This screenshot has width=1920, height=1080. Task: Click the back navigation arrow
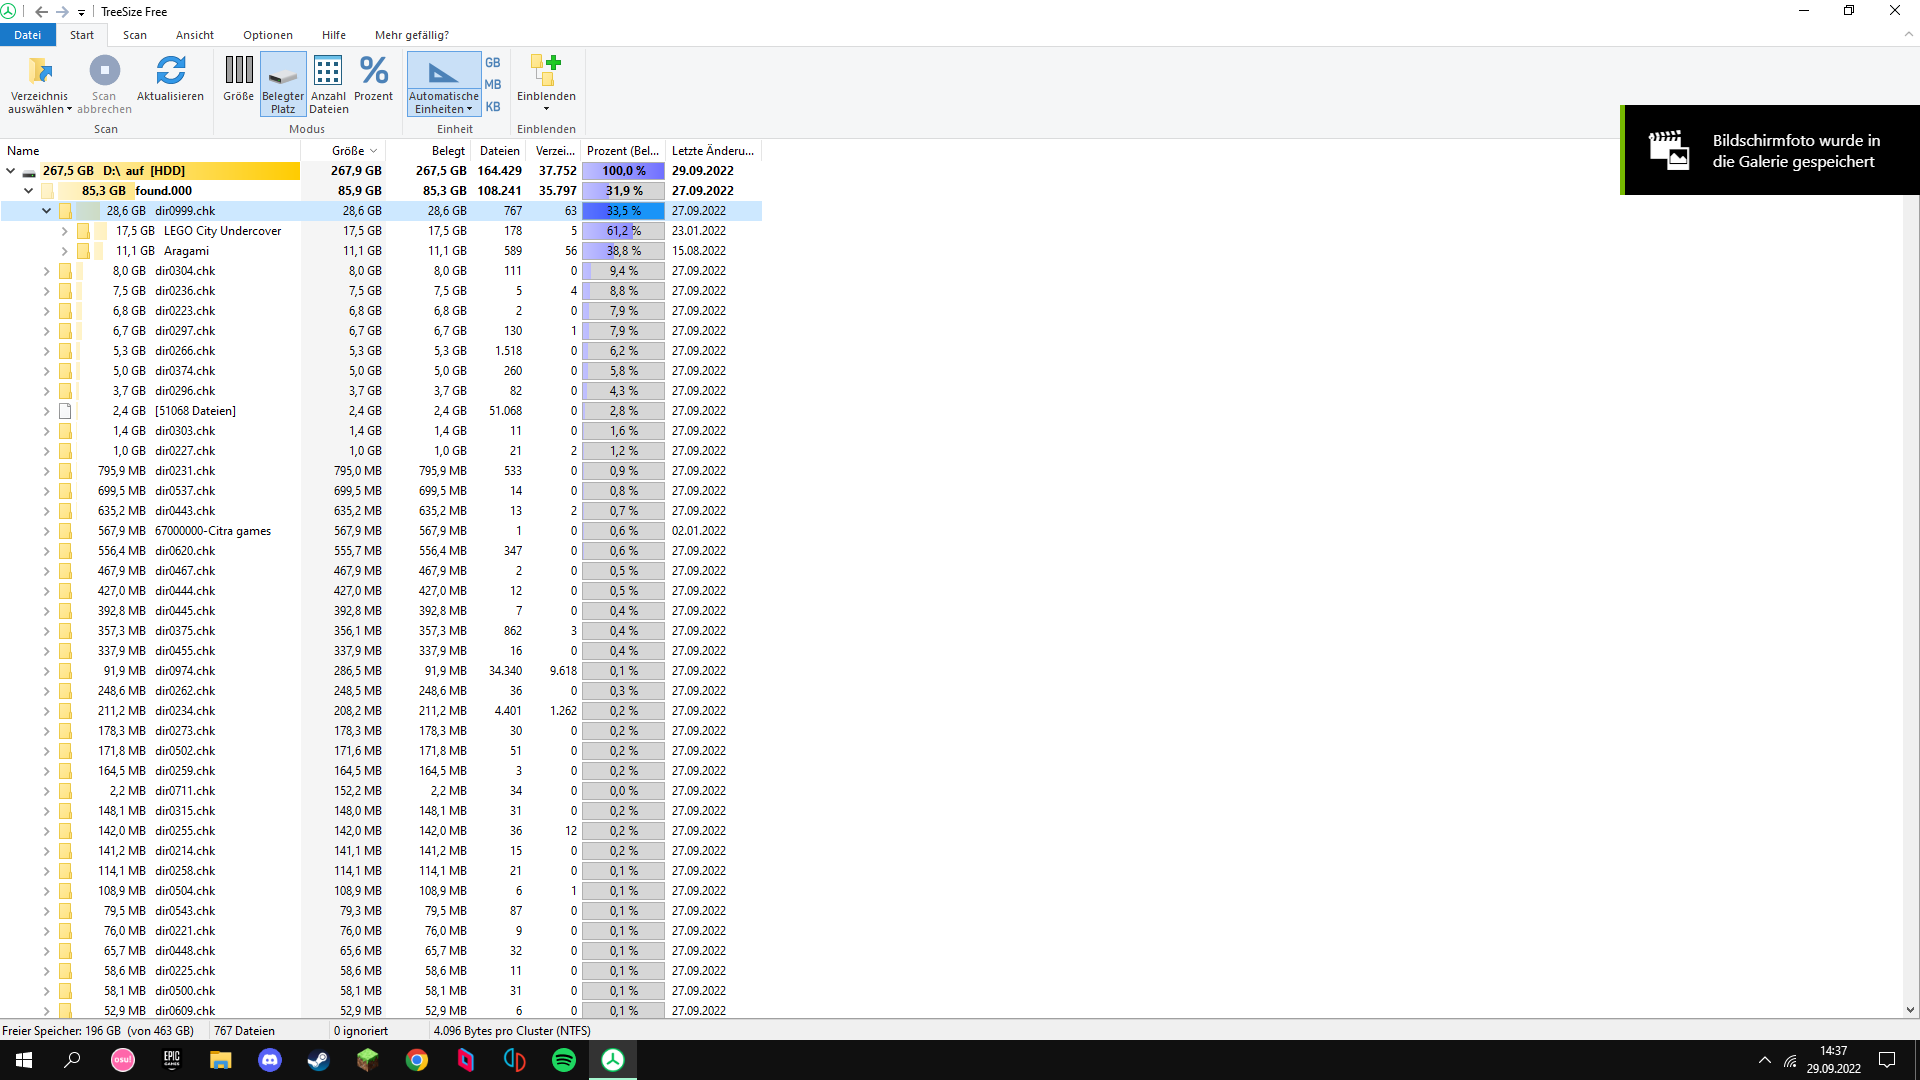point(41,12)
